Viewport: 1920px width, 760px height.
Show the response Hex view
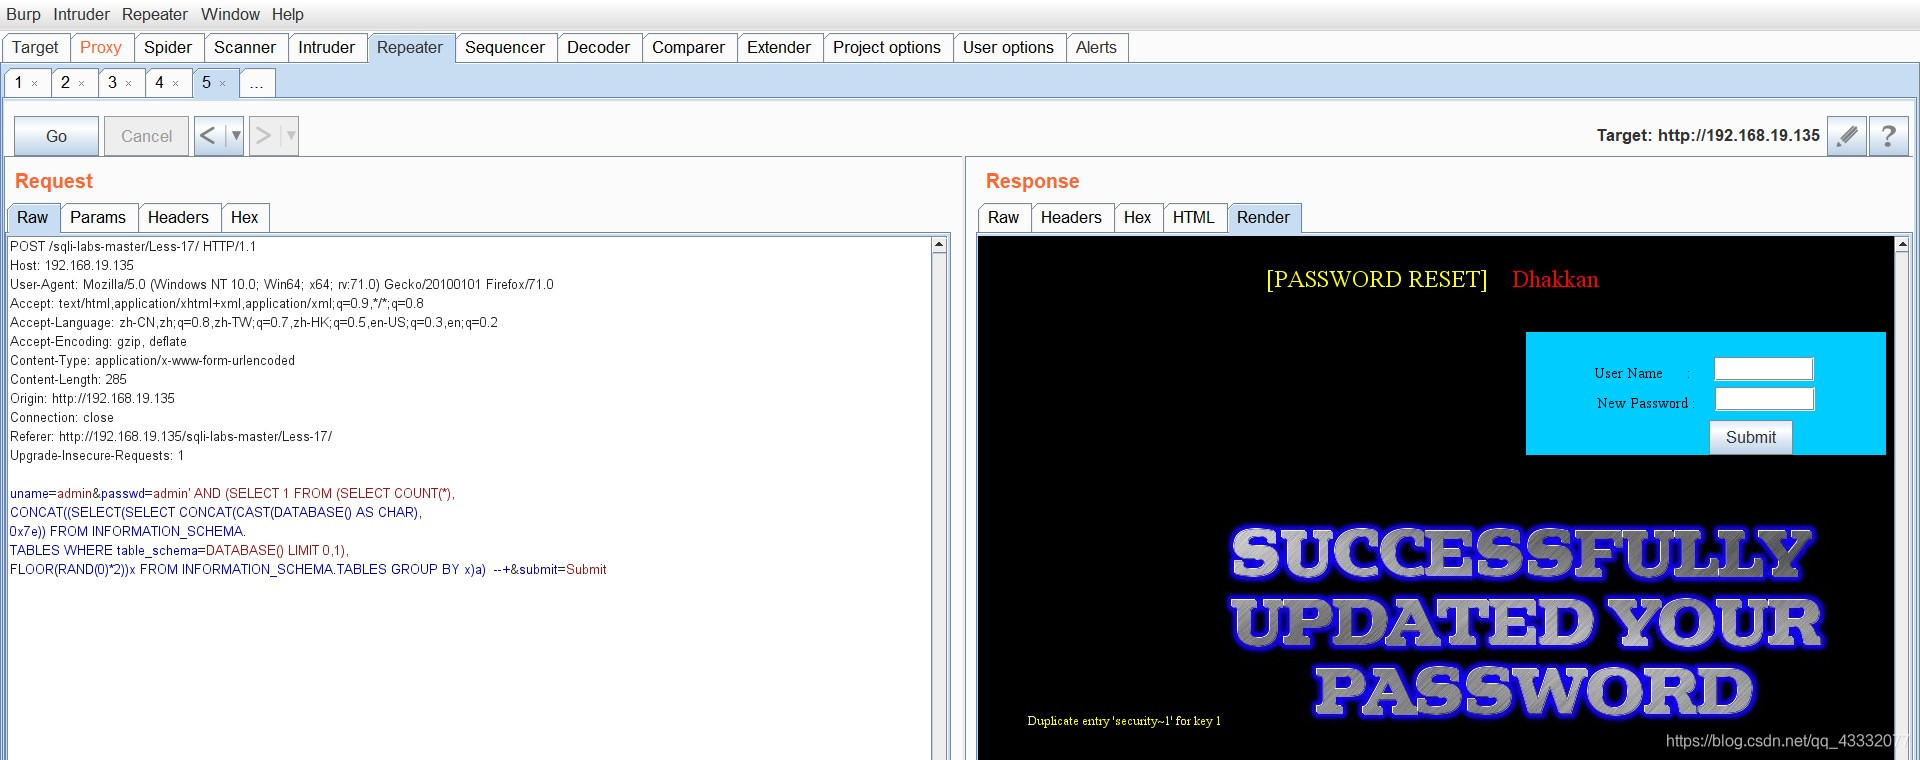[1138, 217]
